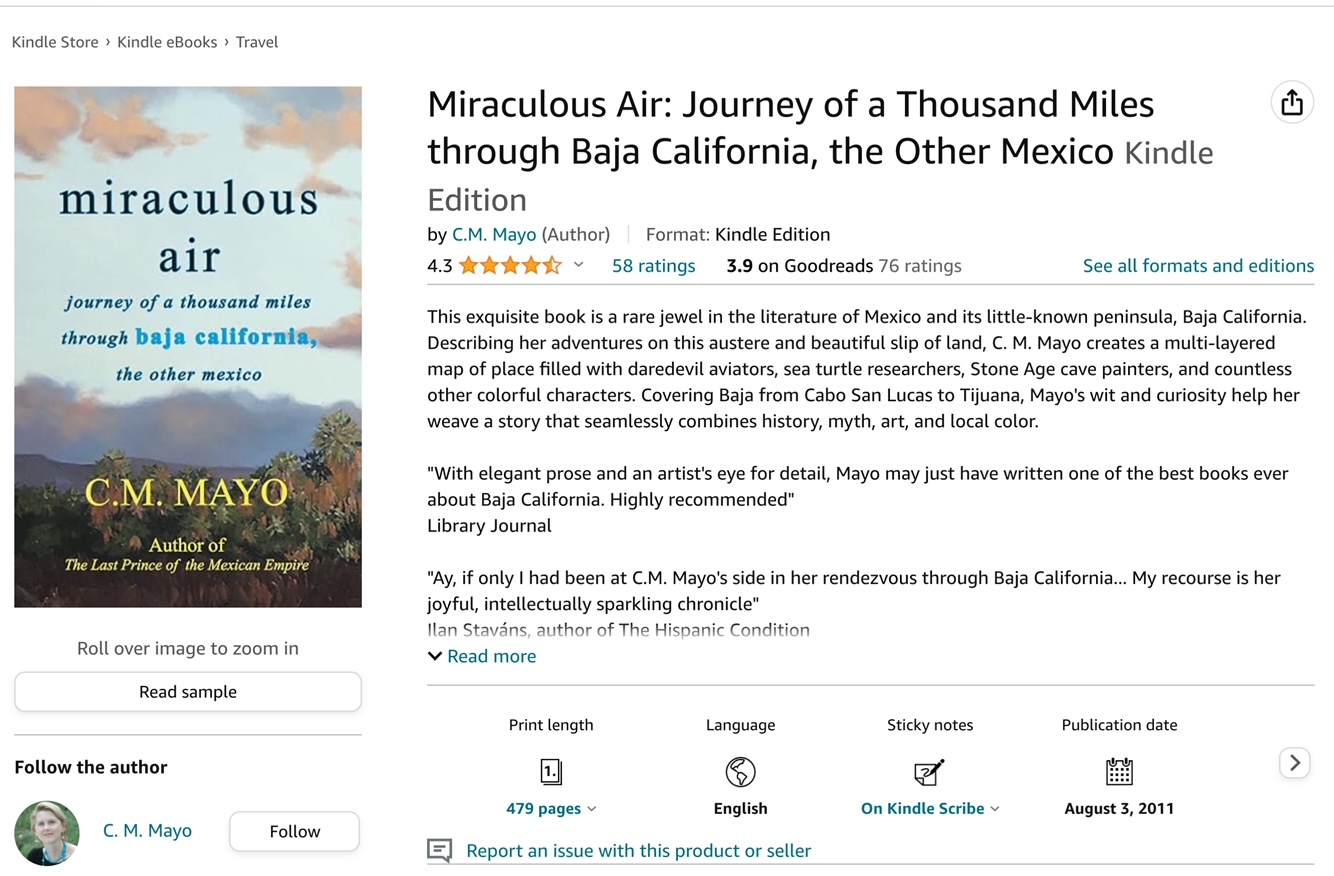Open the 58 ratings link
The height and width of the screenshot is (876, 1334).
pos(653,266)
